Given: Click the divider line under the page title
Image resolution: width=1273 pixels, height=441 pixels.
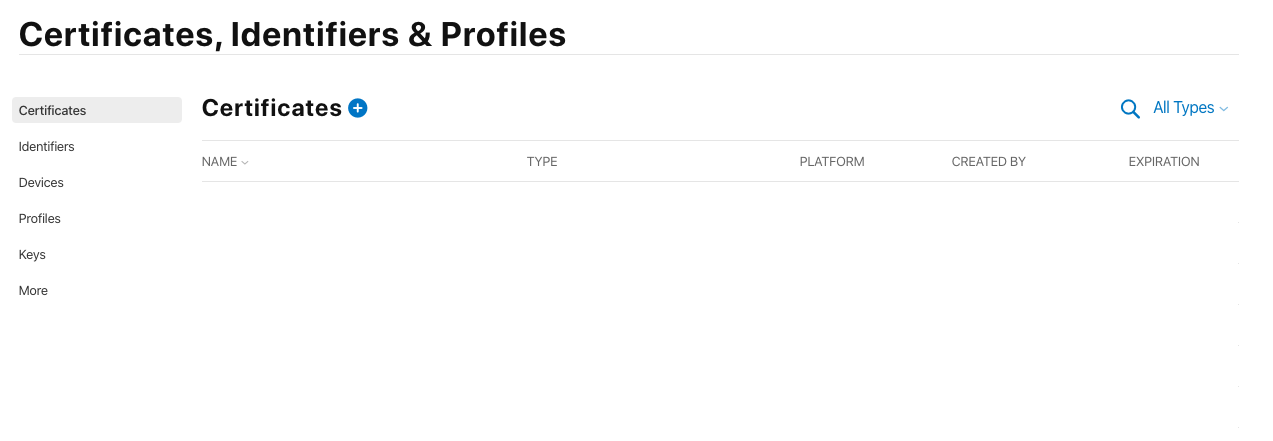Looking at the screenshot, I should (x=628, y=54).
